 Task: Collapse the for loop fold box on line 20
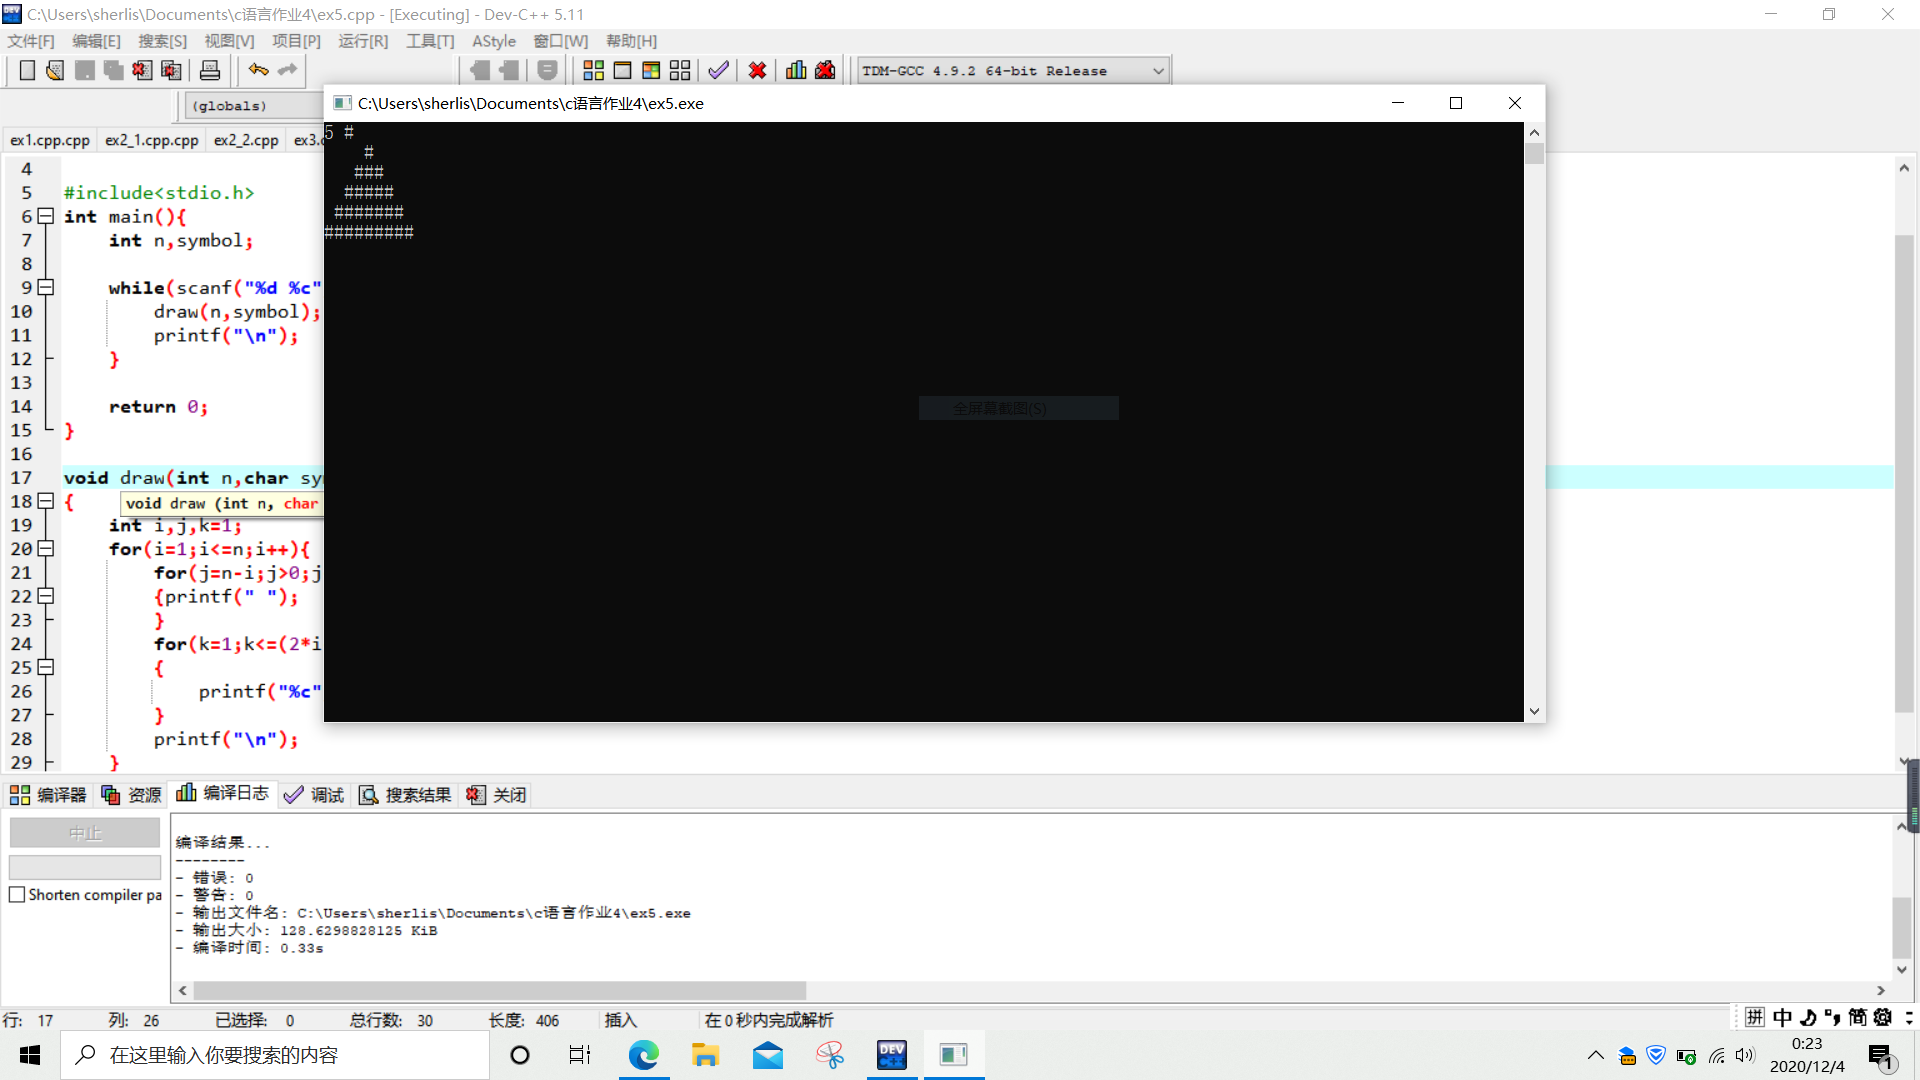[45, 549]
